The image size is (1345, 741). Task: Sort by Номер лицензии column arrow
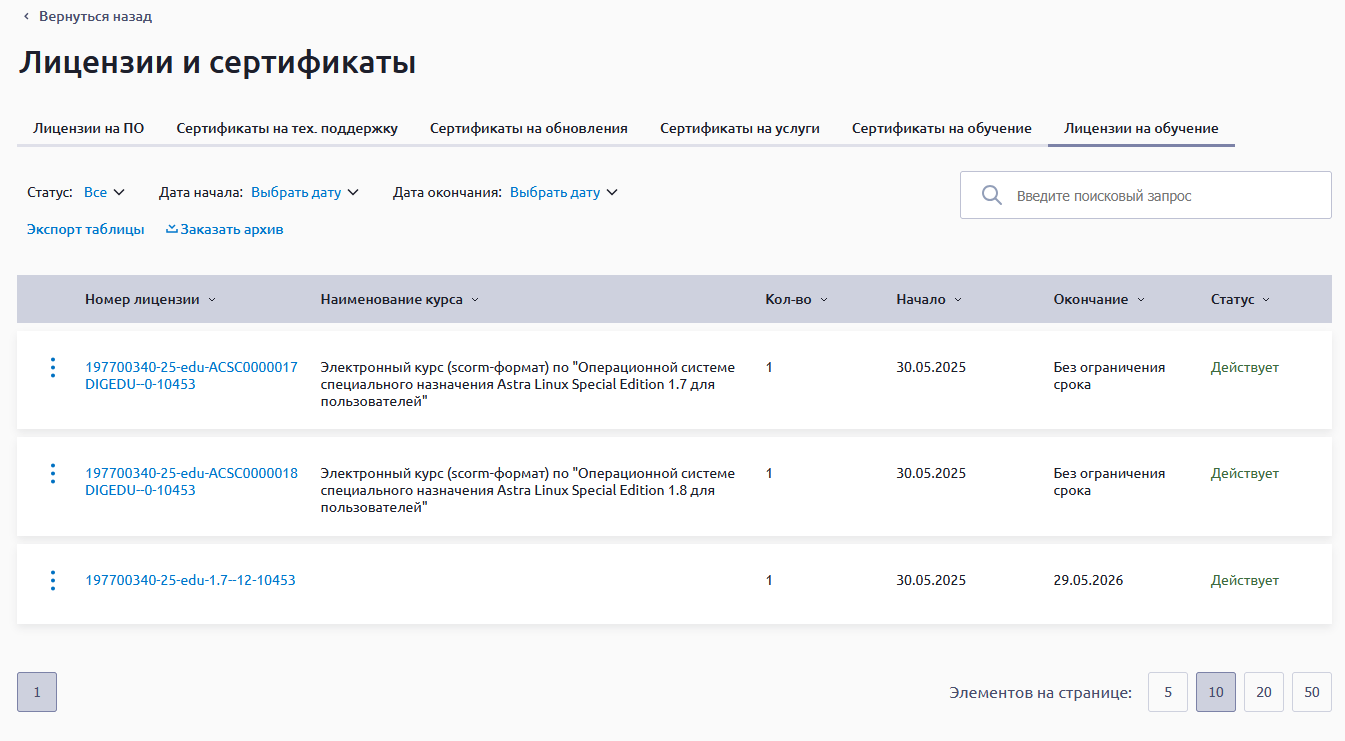coord(212,300)
